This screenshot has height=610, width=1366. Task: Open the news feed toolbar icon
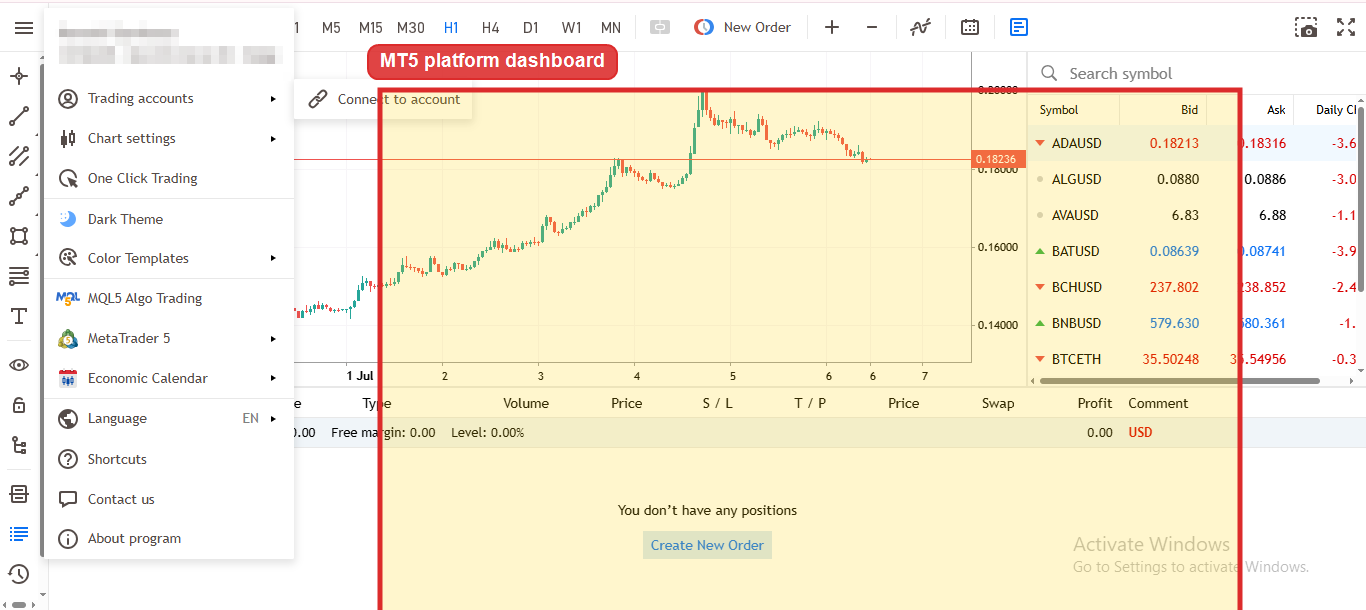click(x=1019, y=28)
